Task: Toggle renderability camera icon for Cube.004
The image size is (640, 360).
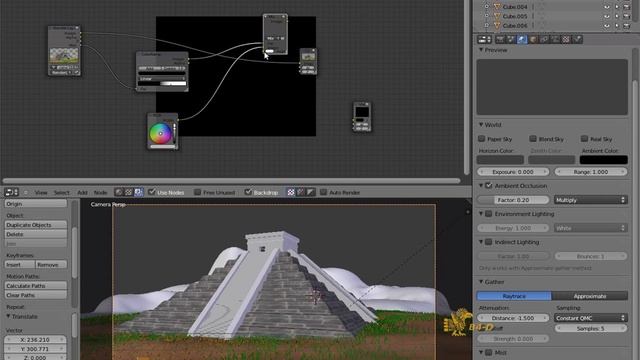Action: (x=627, y=7)
